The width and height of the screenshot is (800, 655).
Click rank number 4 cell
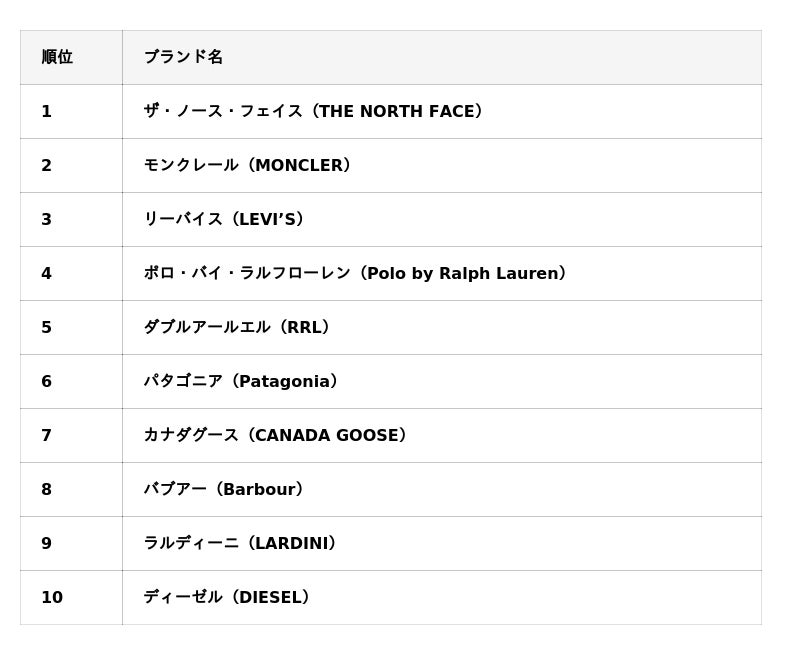point(47,273)
